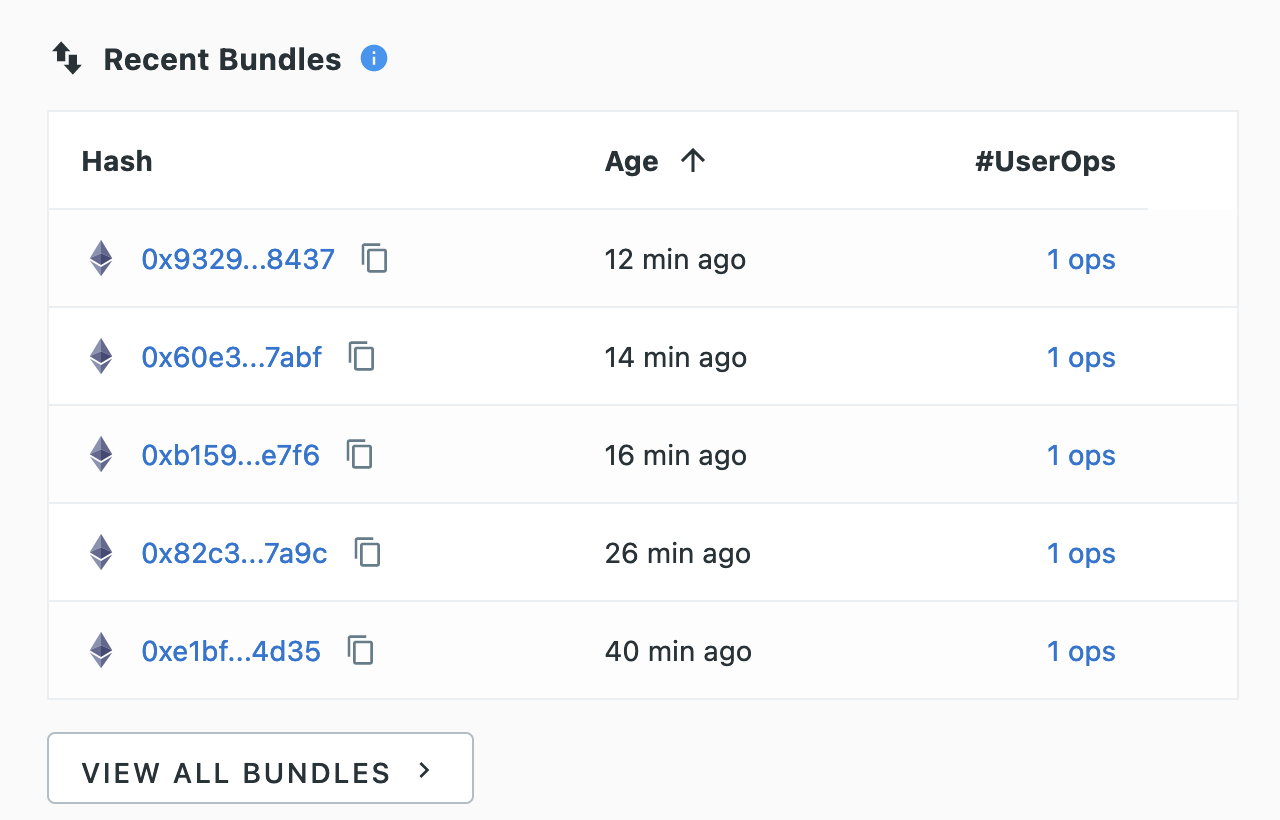Click the 1 ops link on the 12 min ago row
The image size is (1280, 820).
click(x=1081, y=259)
